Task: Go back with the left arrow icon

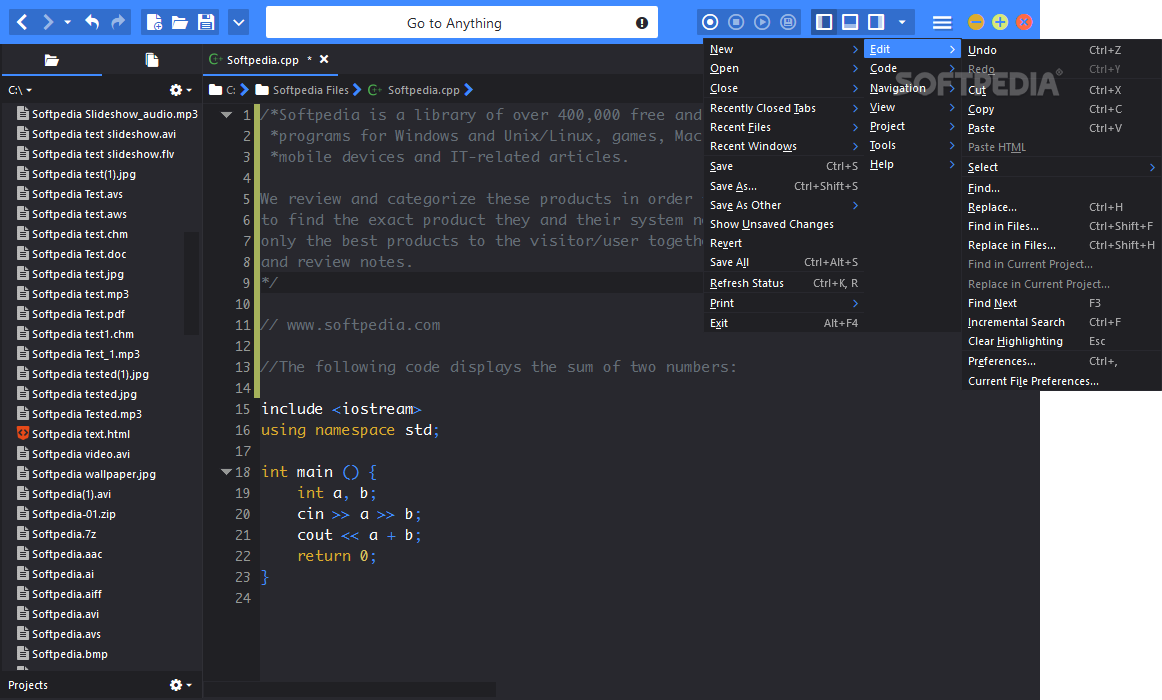Action: click(21, 22)
